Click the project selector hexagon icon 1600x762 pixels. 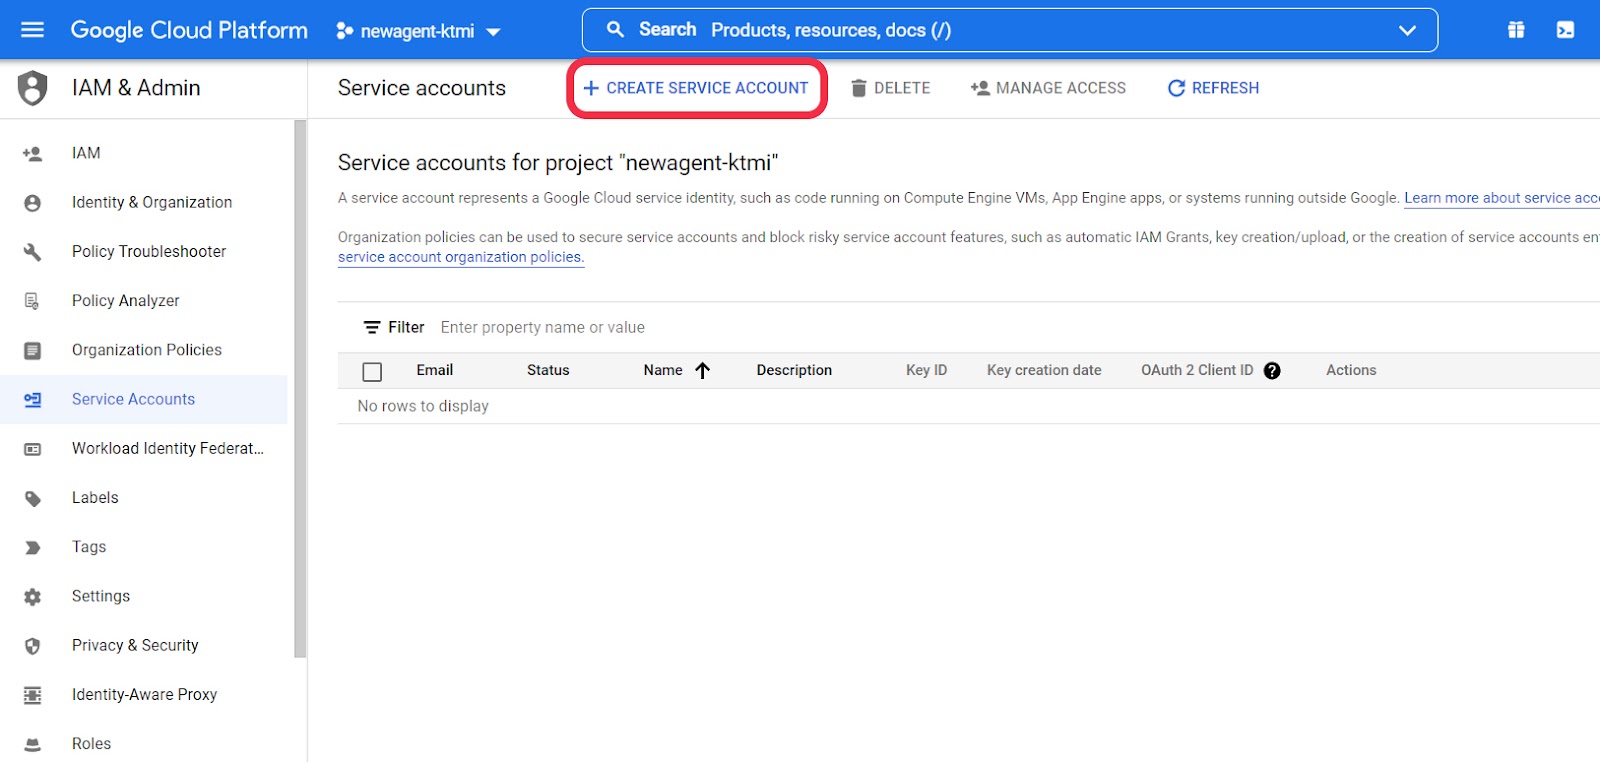pyautogui.click(x=344, y=31)
